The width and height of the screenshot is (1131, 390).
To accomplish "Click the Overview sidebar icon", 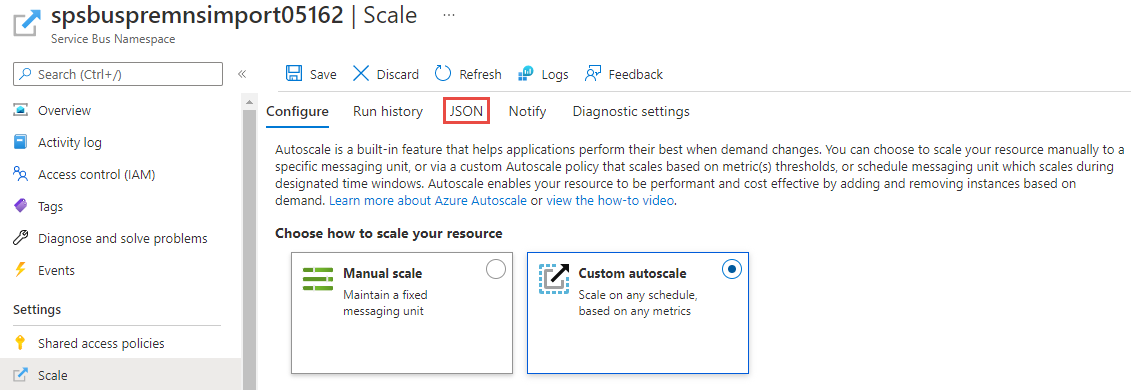I will point(21,110).
